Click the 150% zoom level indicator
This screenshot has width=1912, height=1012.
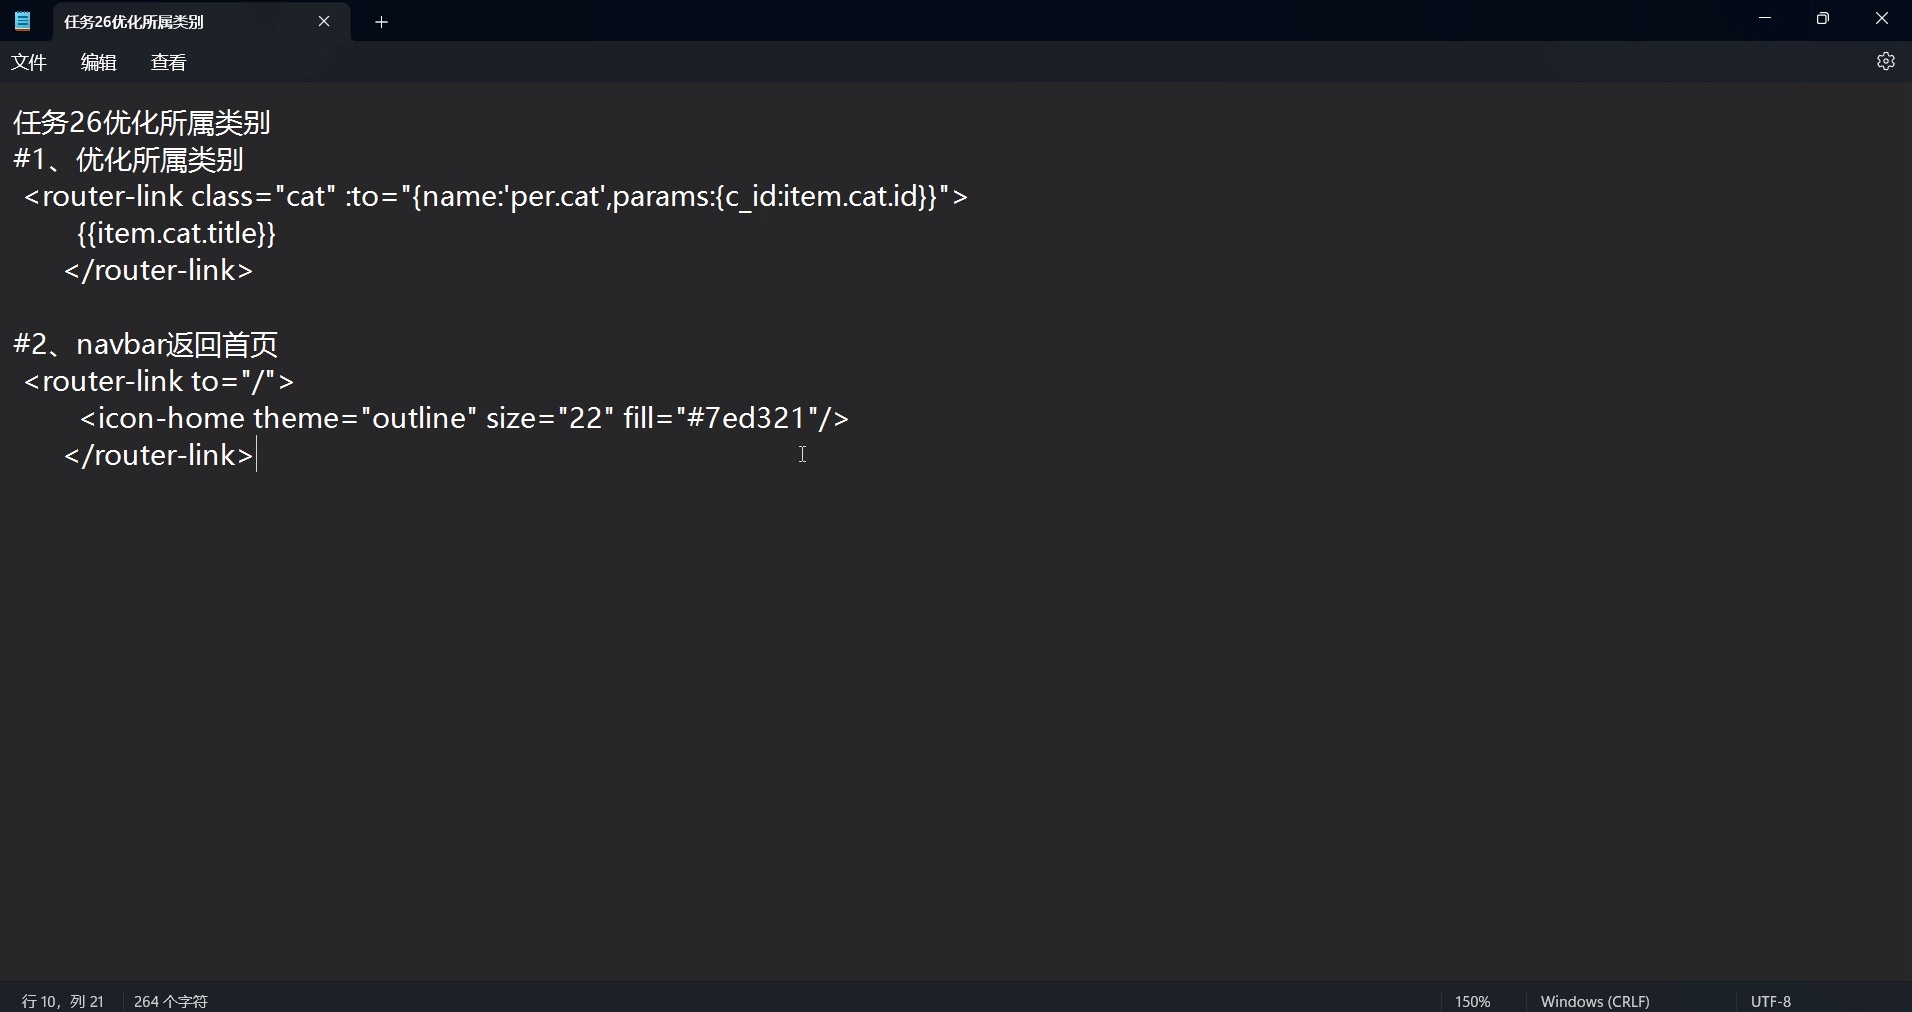click(x=1471, y=1000)
